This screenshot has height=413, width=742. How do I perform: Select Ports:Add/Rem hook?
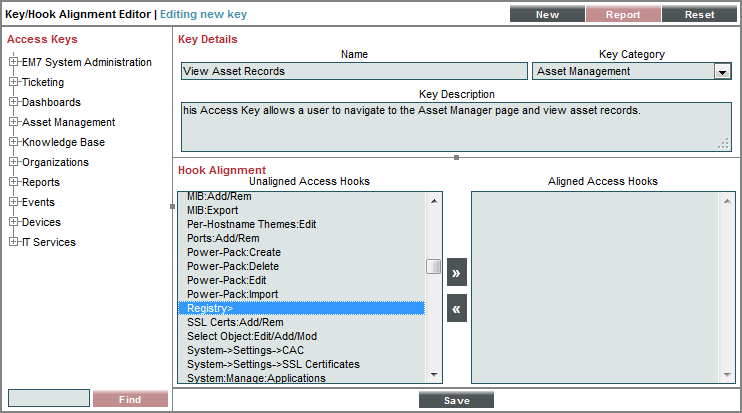point(301,238)
